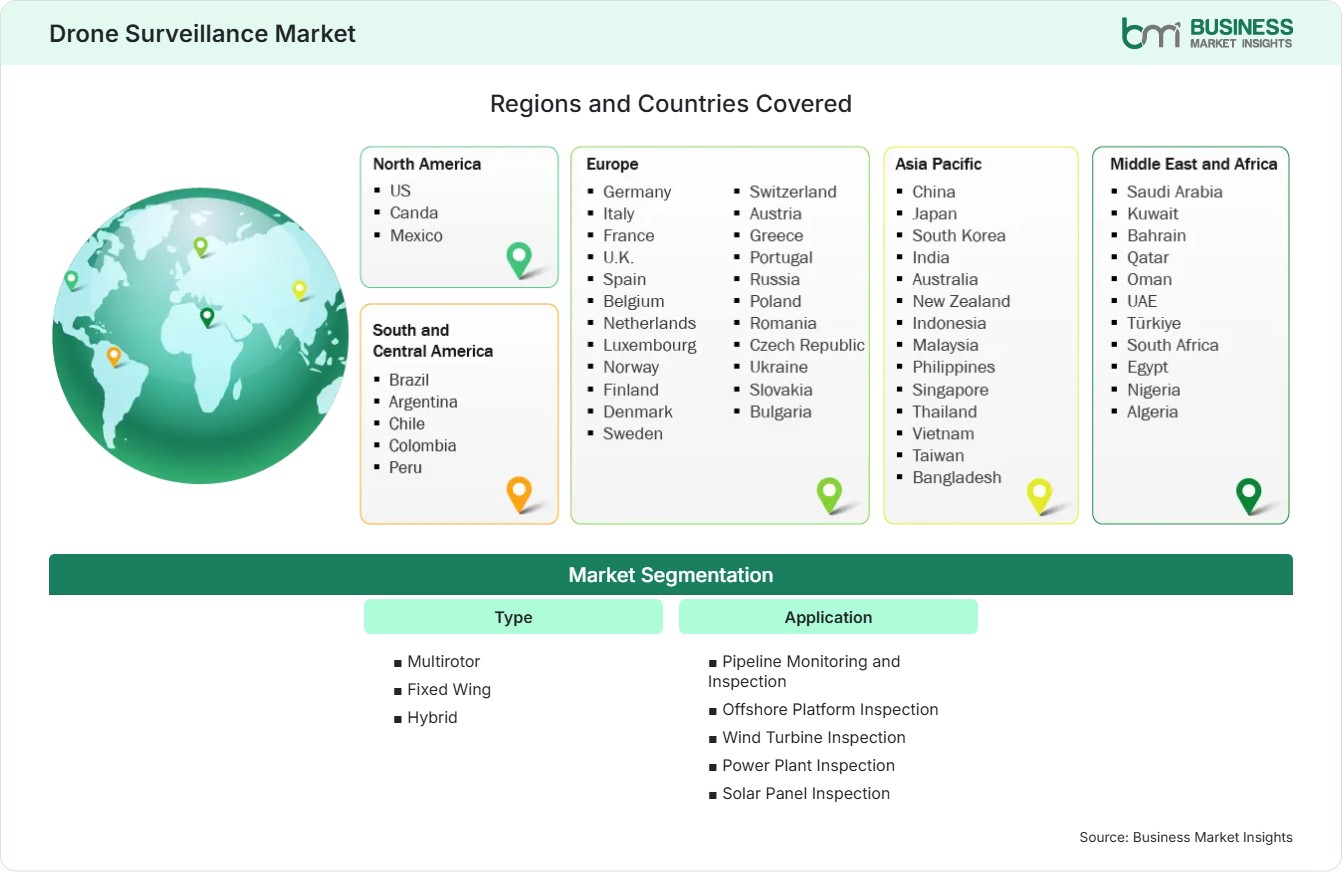Click 'Switzerland' in Europe list
This screenshot has height=872, width=1342.
pos(793,192)
